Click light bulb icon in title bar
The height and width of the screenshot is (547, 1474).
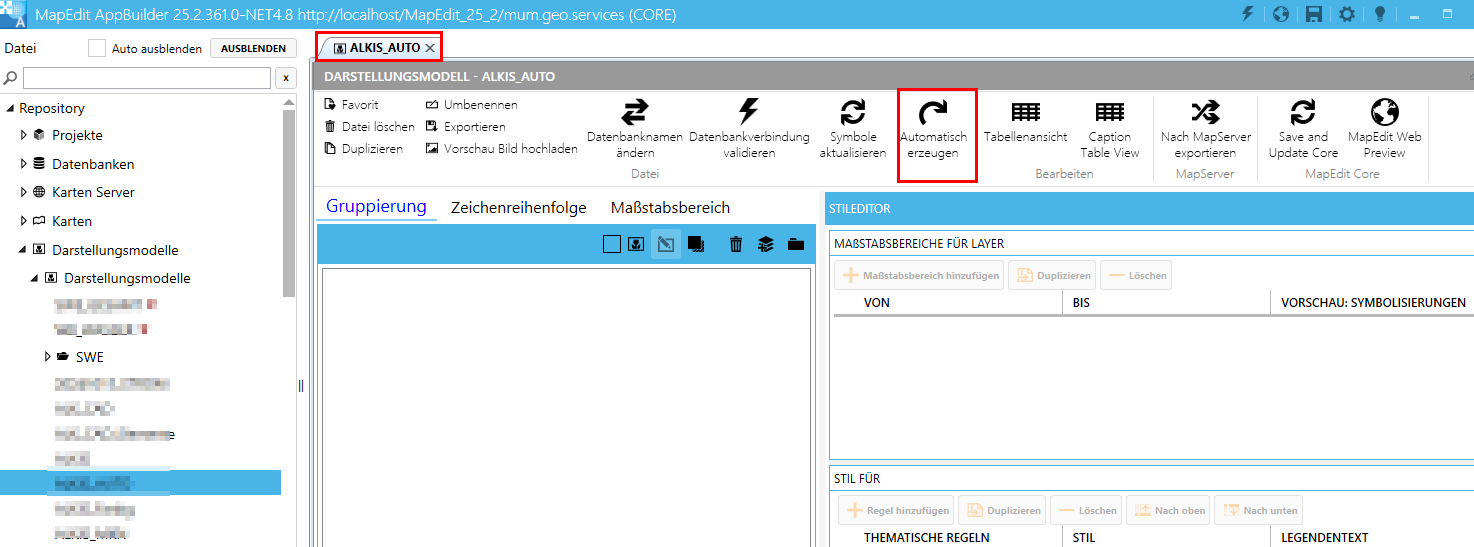[x=1380, y=14]
